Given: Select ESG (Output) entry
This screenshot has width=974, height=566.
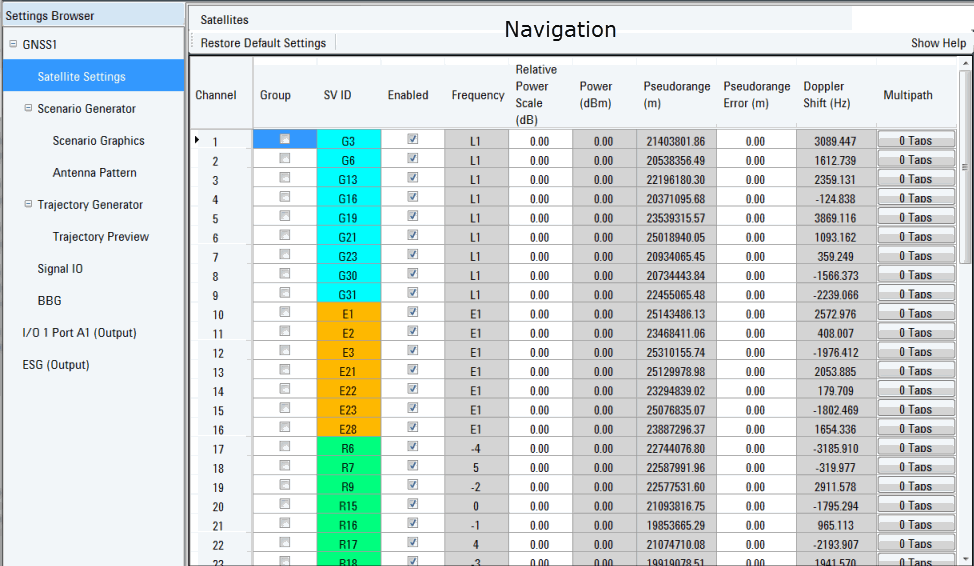Looking at the screenshot, I should [x=55, y=365].
